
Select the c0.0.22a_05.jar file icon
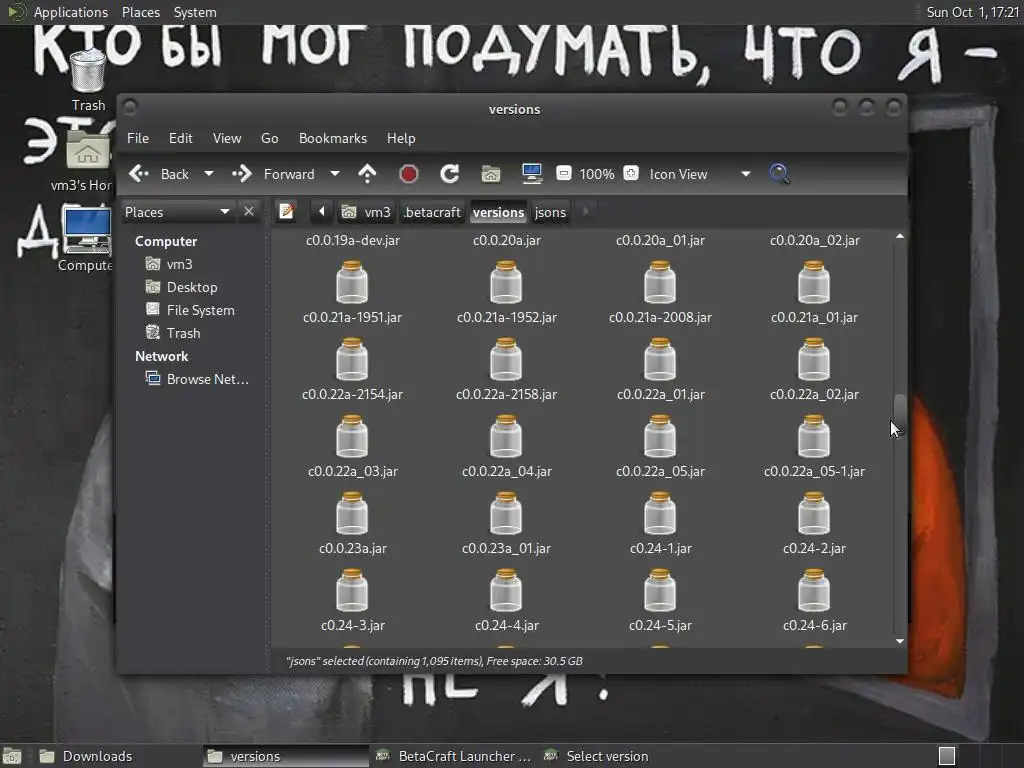pyautogui.click(x=660, y=436)
